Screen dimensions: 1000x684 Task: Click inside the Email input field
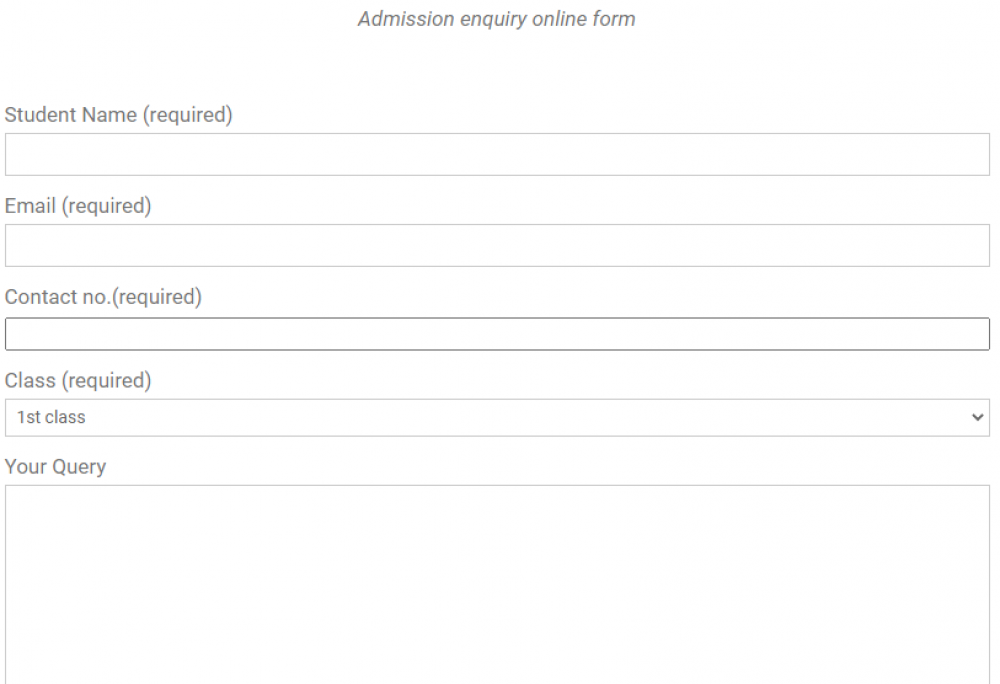[497, 244]
